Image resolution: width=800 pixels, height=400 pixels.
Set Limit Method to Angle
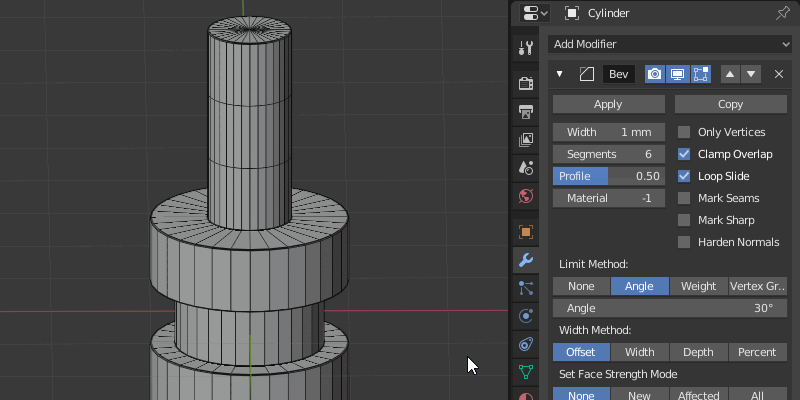tap(639, 286)
